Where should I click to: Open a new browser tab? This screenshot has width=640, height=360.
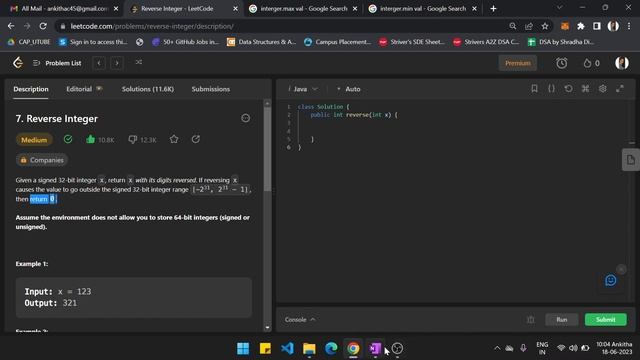[493, 9]
